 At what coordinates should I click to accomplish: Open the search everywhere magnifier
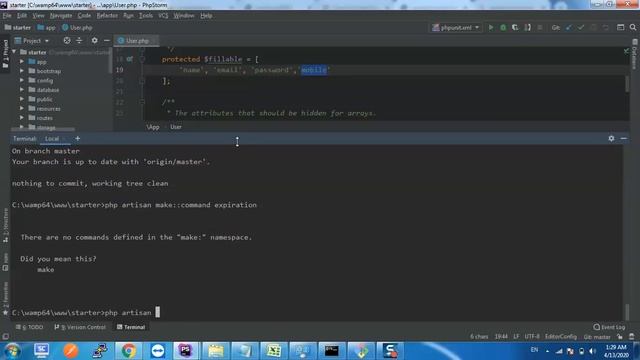[x=633, y=28]
